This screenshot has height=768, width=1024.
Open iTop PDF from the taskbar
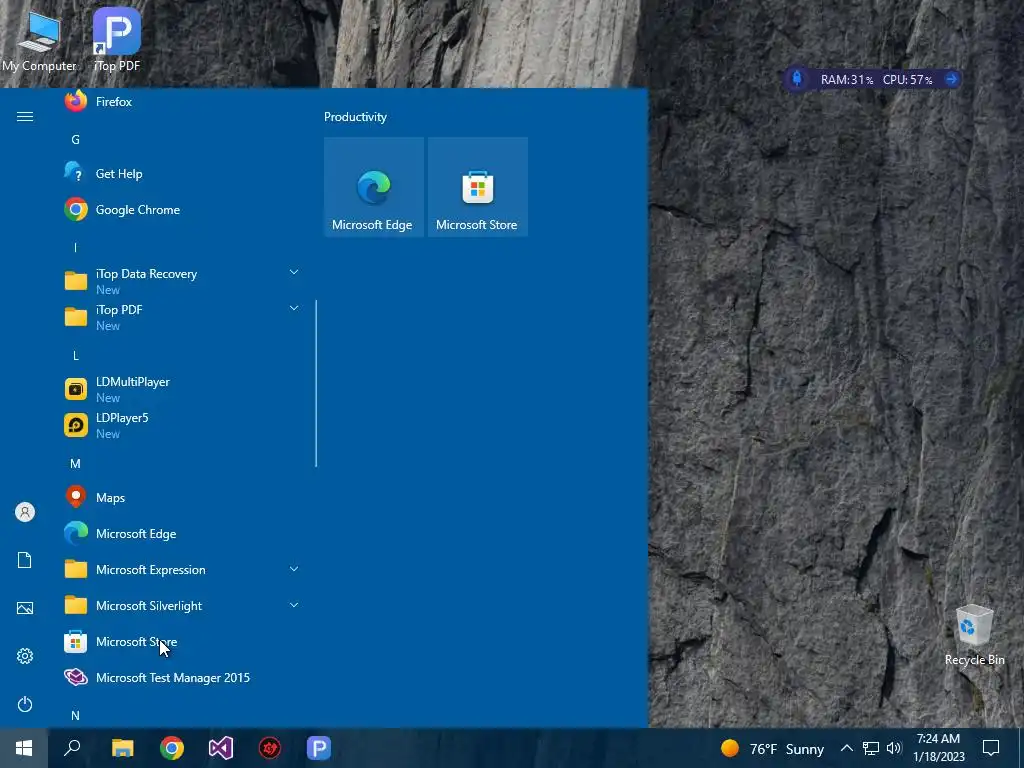coord(319,748)
